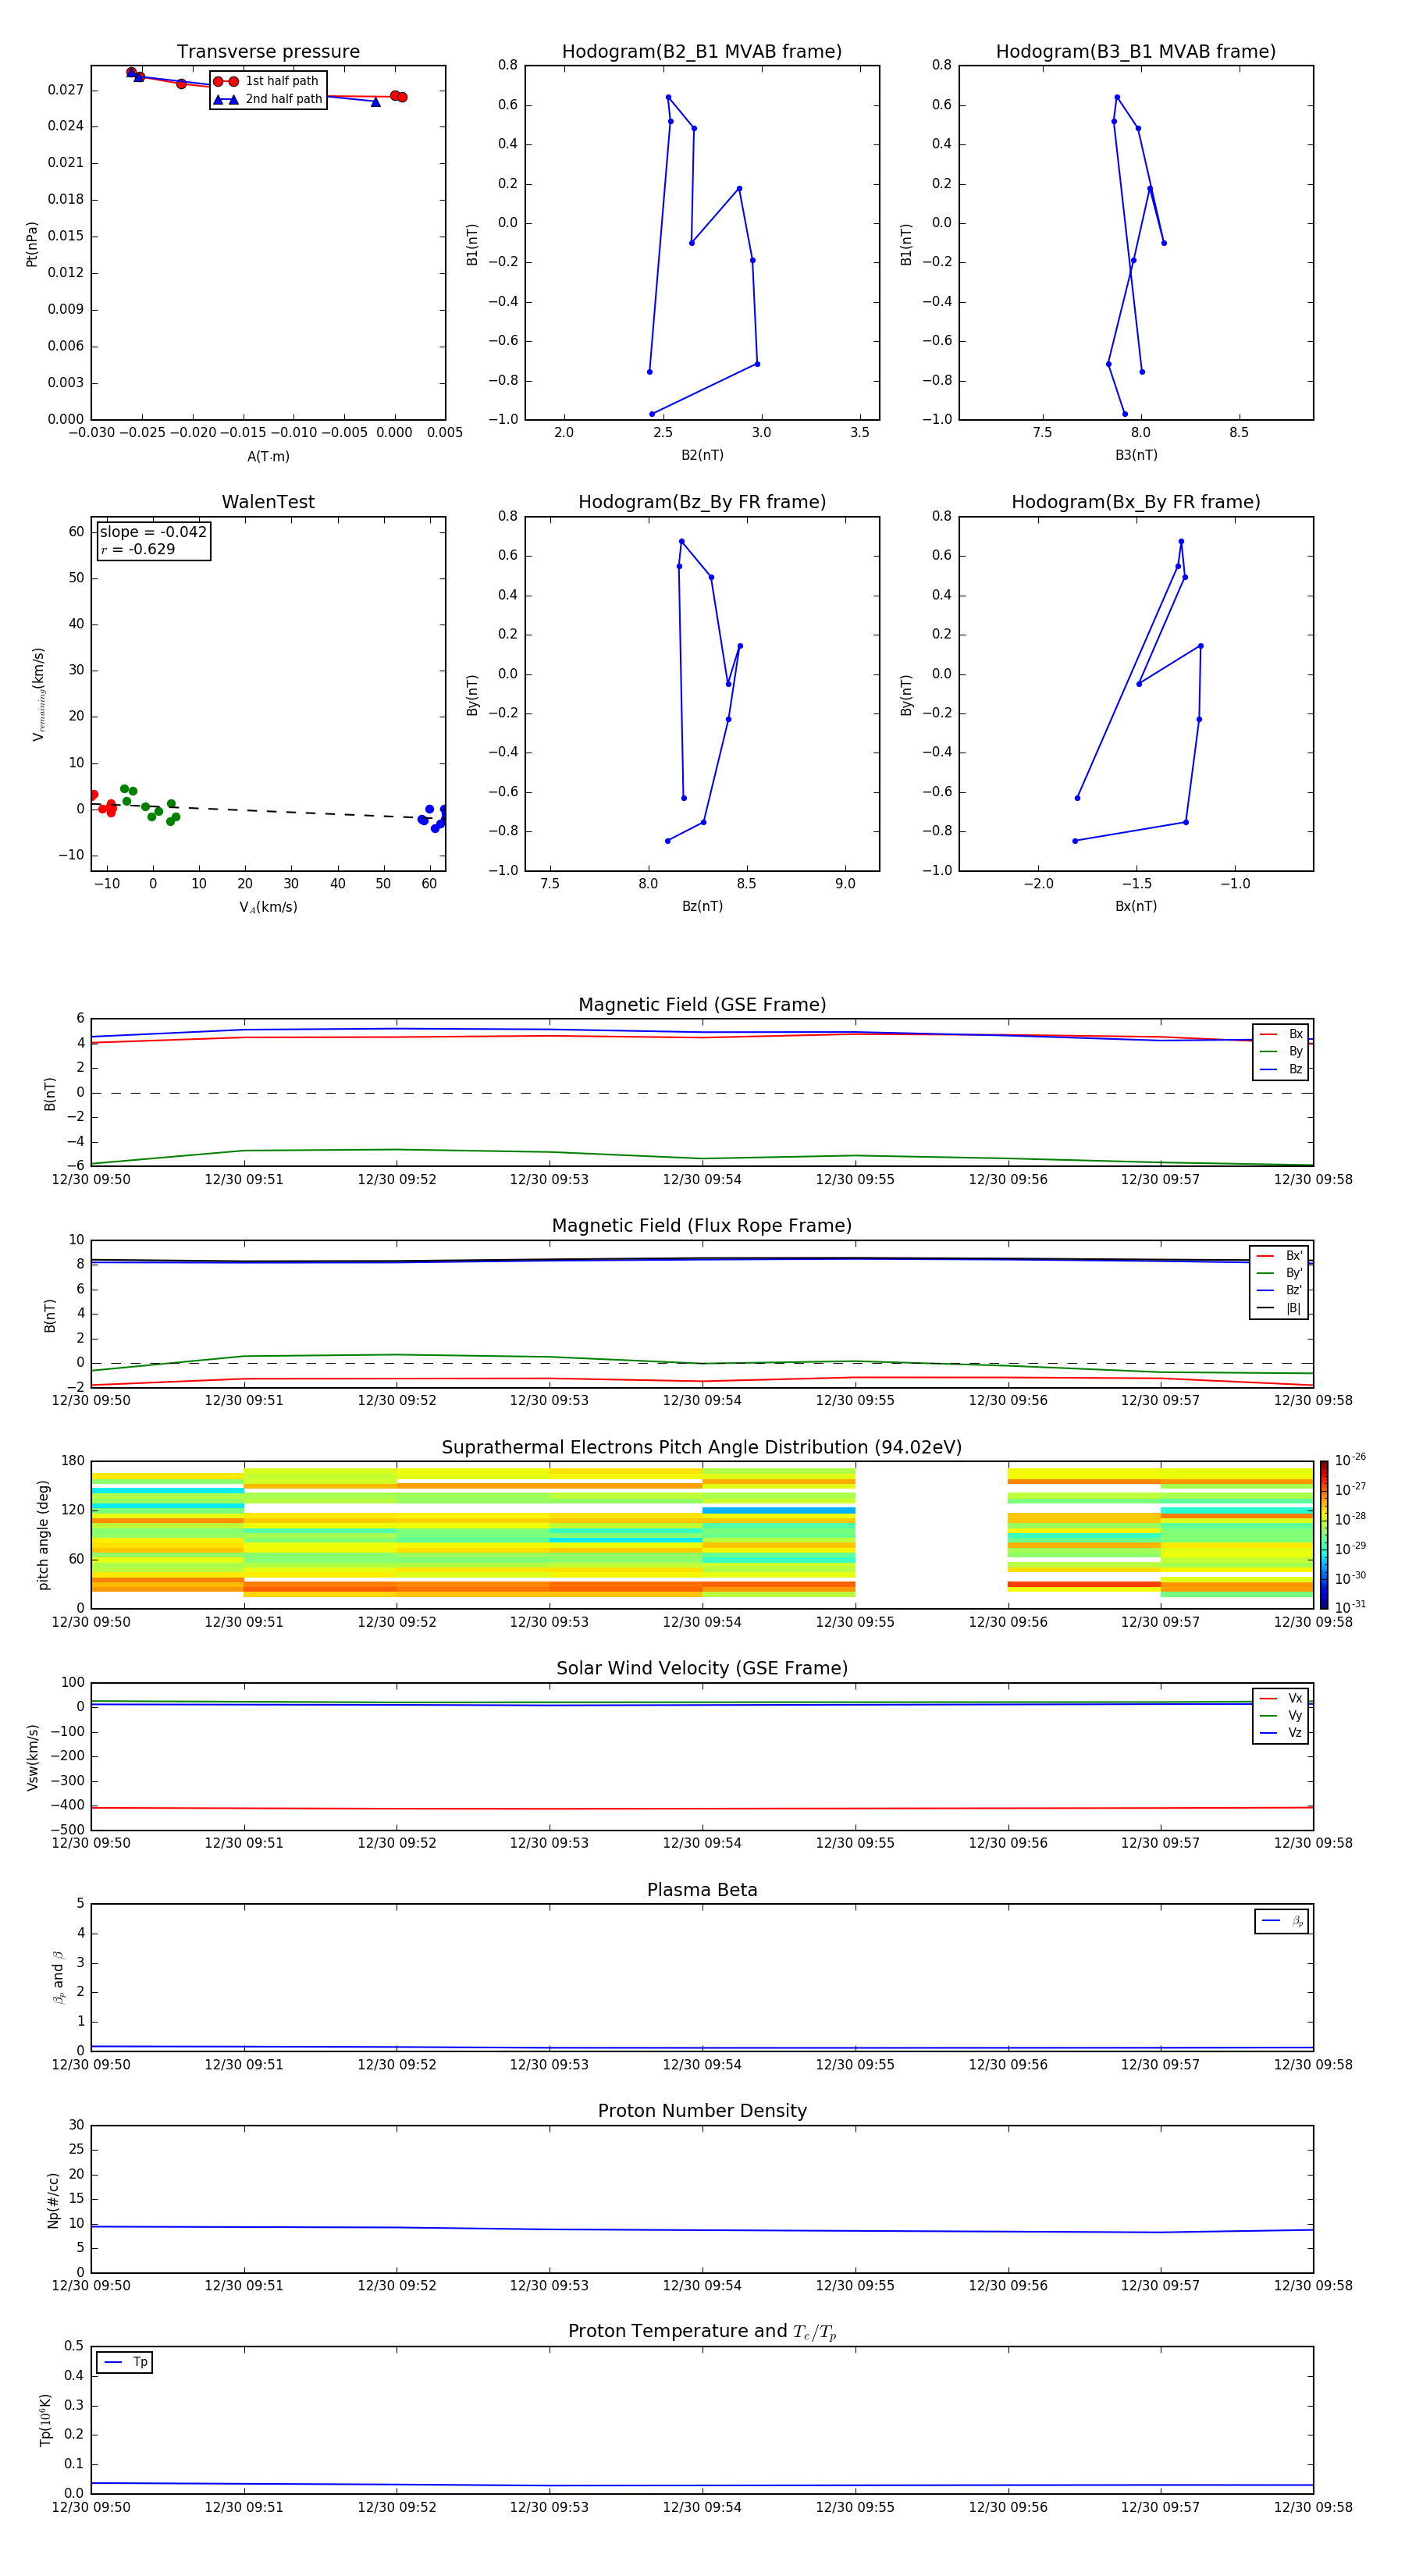Select the Suprathermal Electrons Pitch Angle Distribution title
Viewport: 1405px width, 2576px height.
tap(702, 1448)
